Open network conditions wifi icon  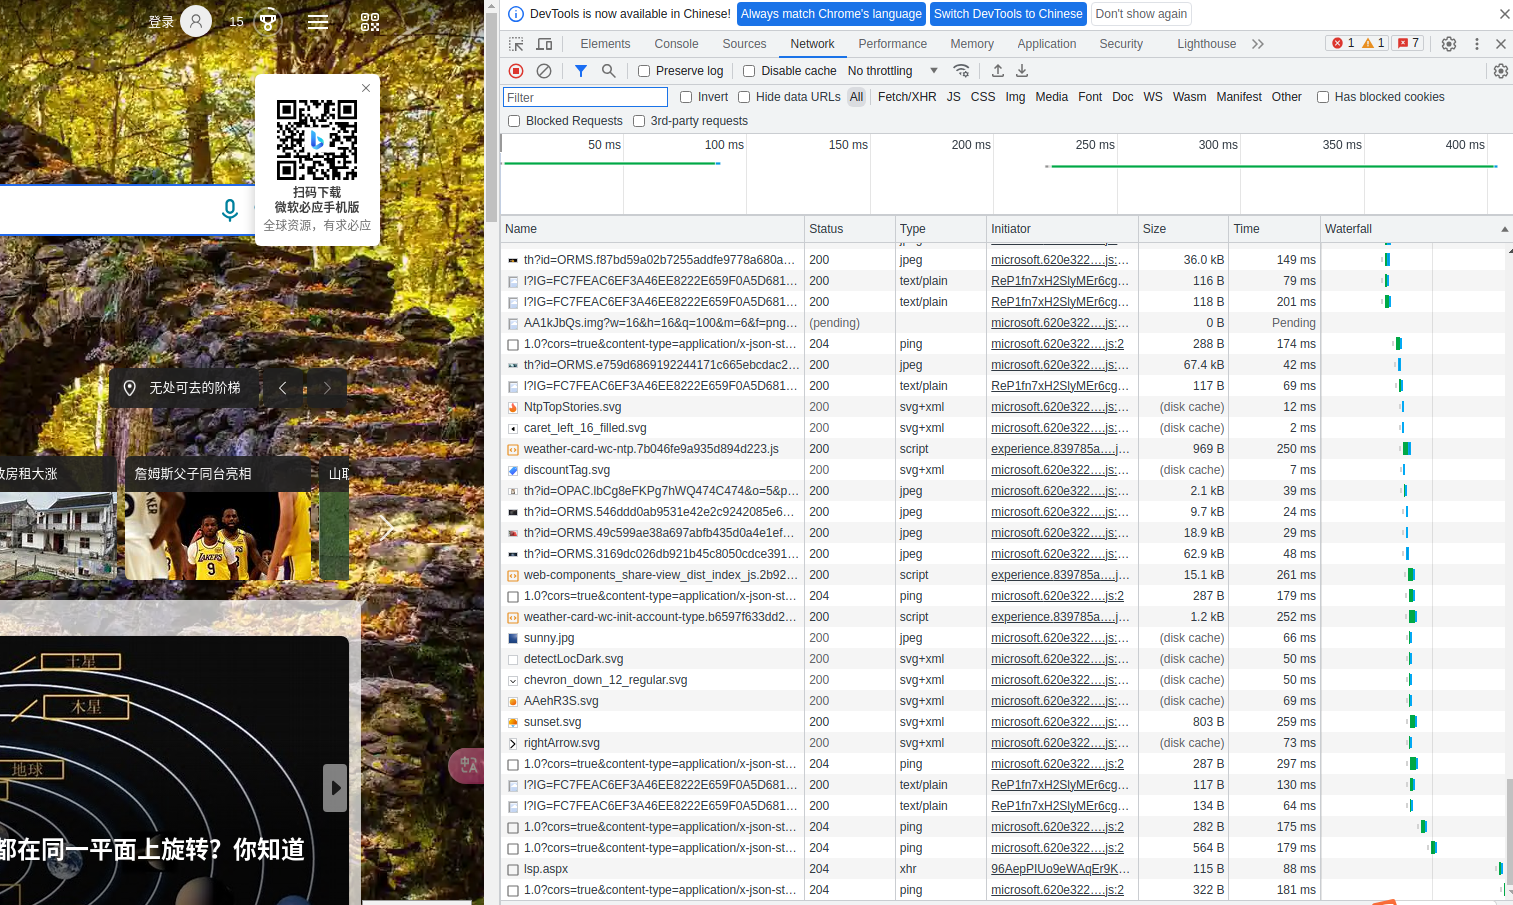(961, 71)
